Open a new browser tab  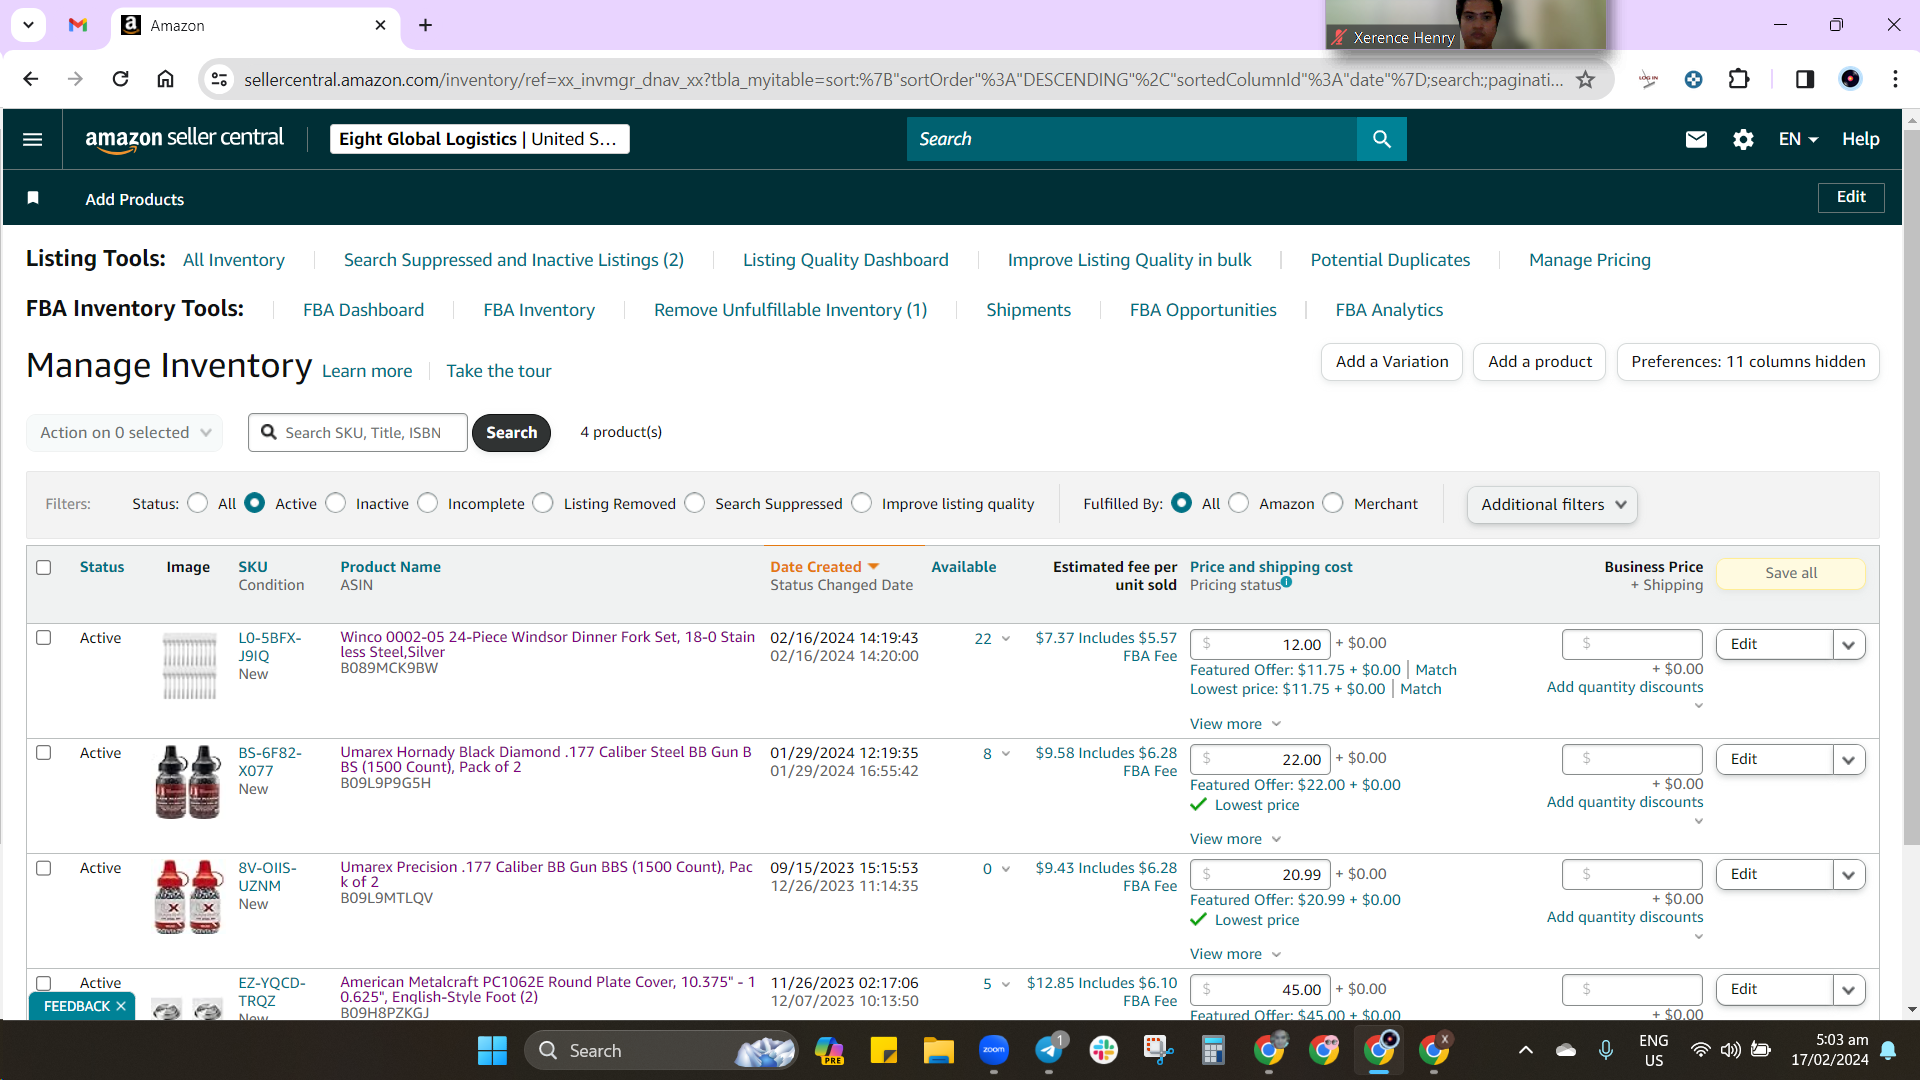coord(426,25)
